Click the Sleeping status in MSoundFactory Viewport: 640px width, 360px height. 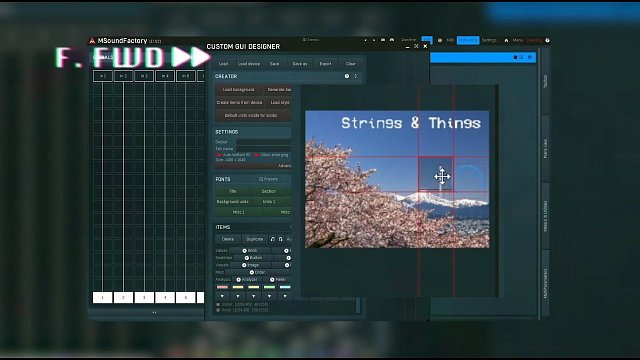(x=534, y=40)
